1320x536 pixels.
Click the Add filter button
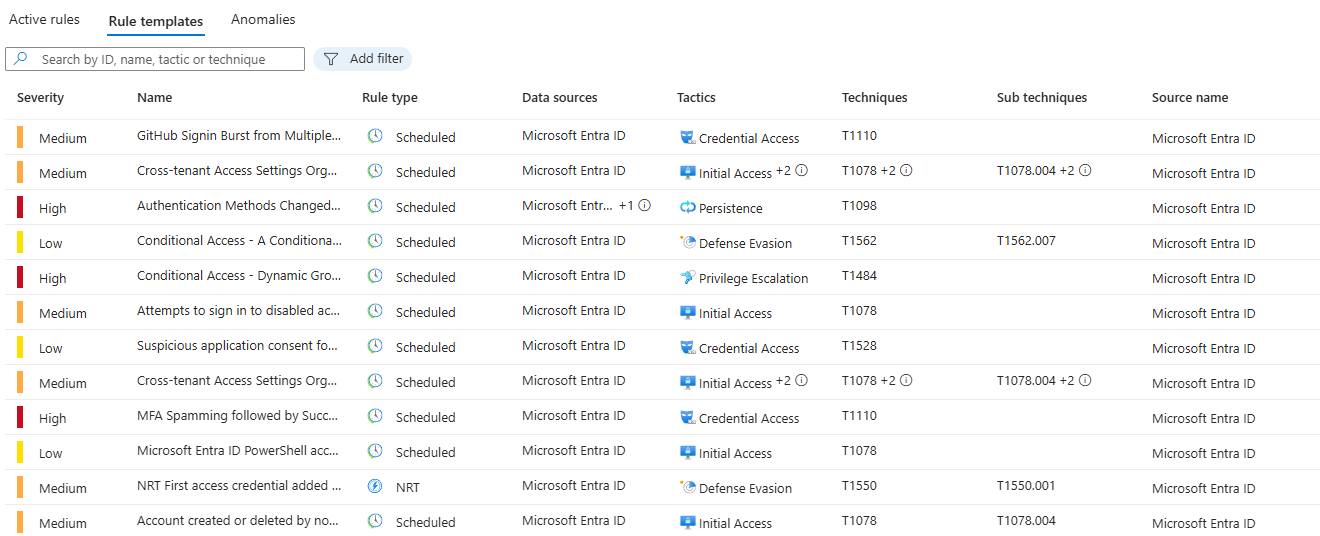(x=363, y=59)
